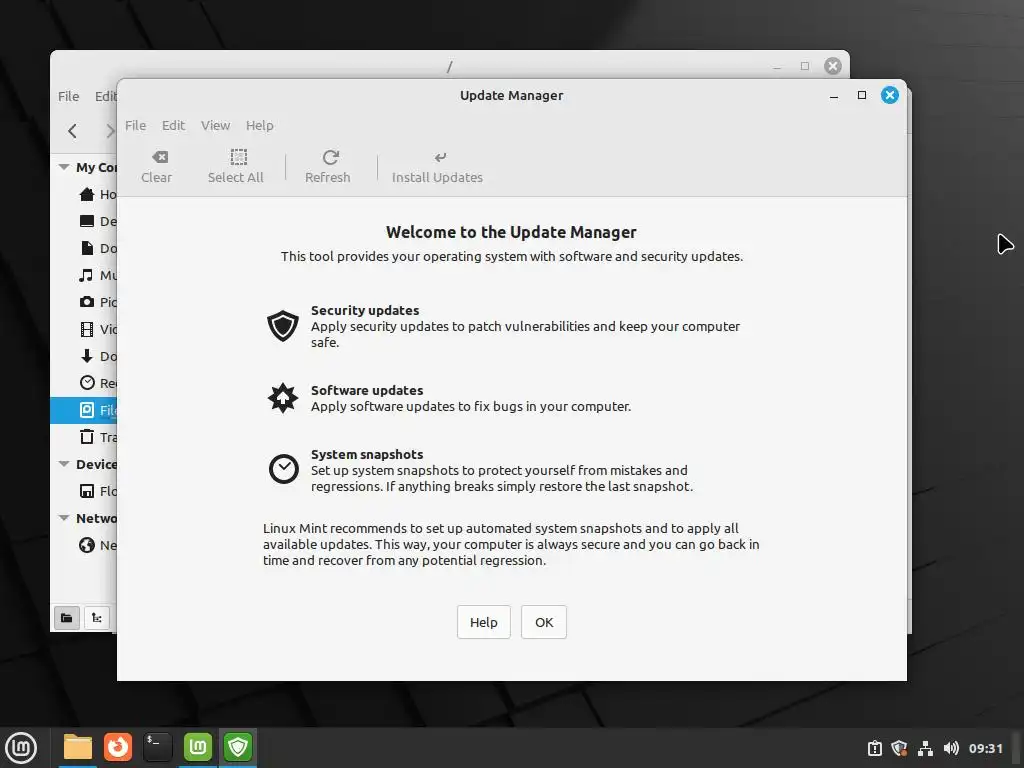Image resolution: width=1024 pixels, height=768 pixels.
Task: Minimize the Update Manager window
Action: pos(834,95)
